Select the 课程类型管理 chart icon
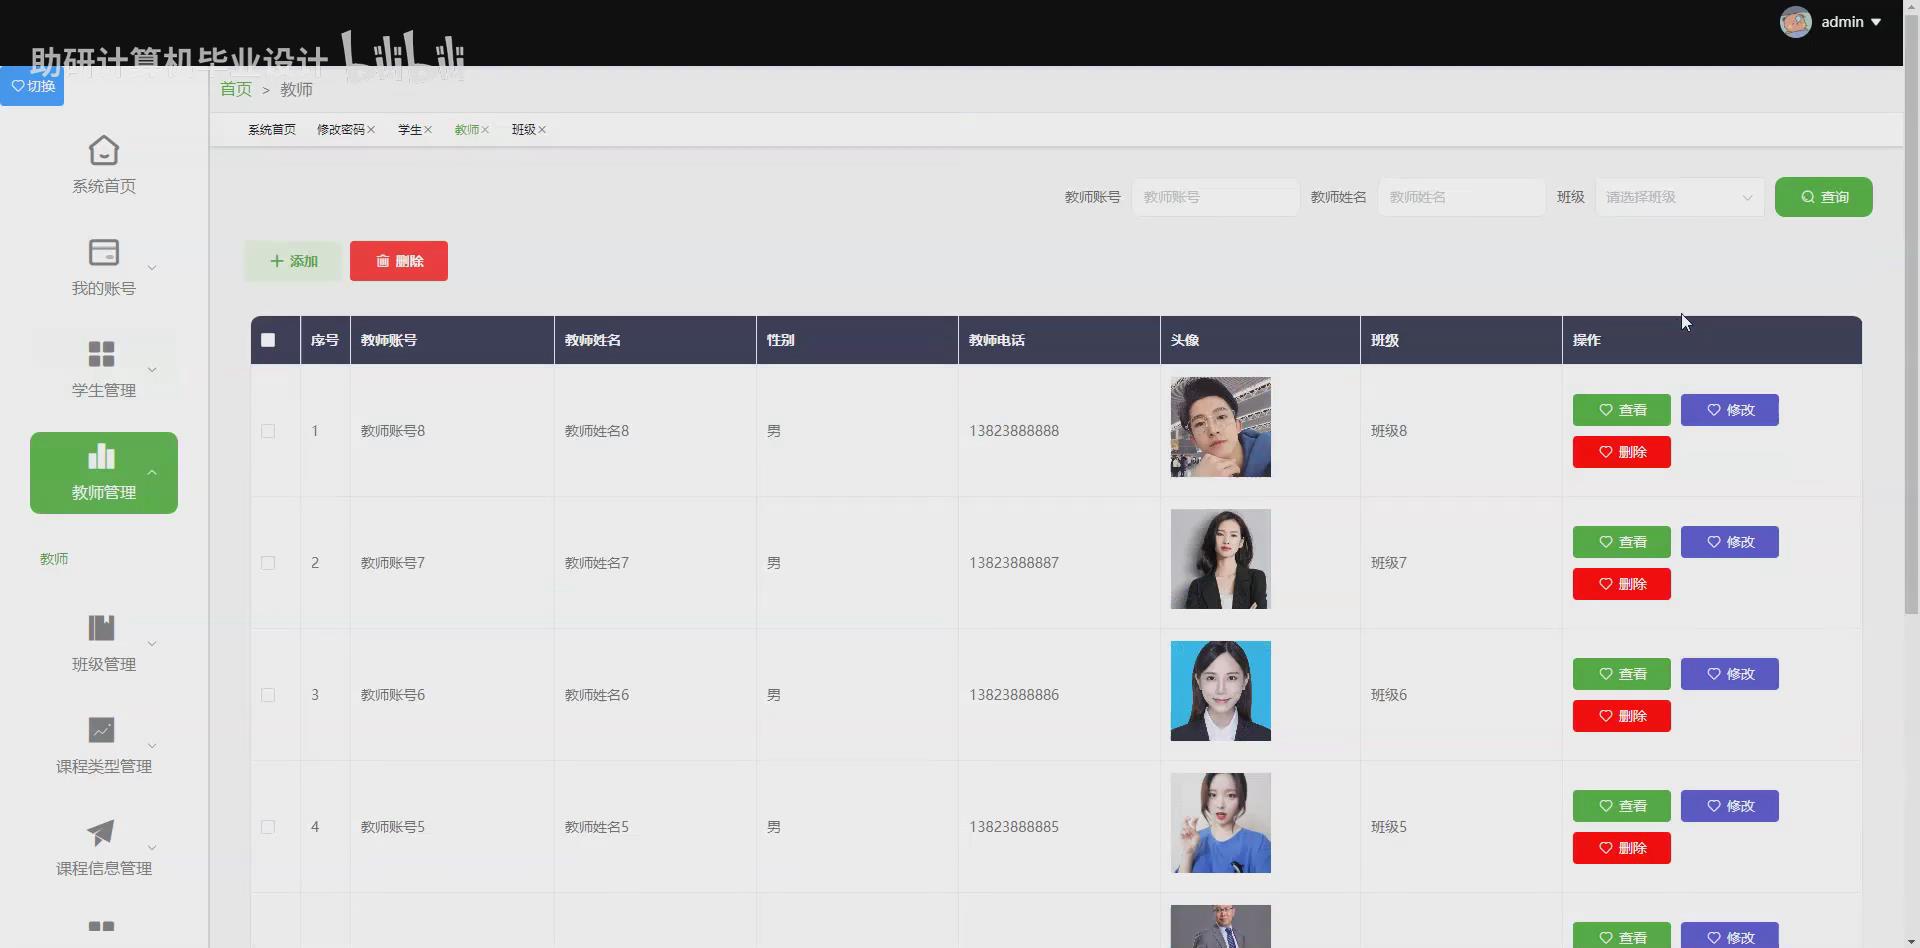The width and height of the screenshot is (1920, 948). (x=102, y=730)
